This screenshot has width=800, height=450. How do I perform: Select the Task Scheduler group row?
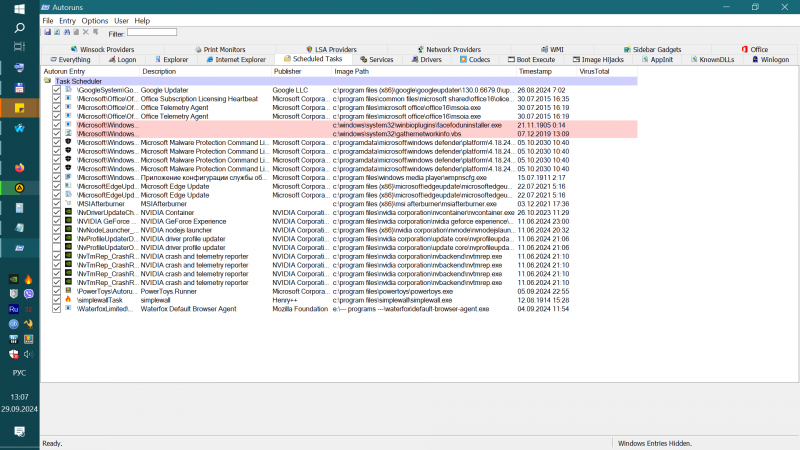(x=339, y=81)
